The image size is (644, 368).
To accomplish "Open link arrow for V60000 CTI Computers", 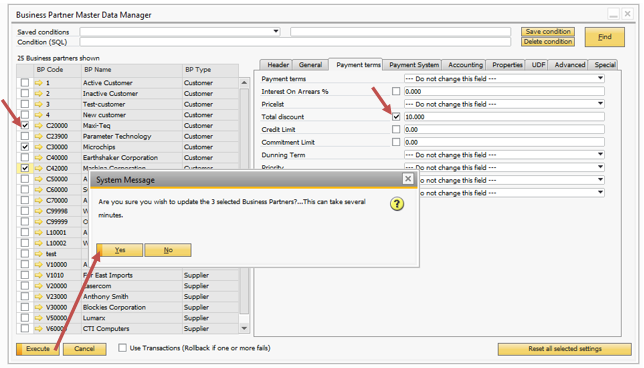I will click(x=39, y=328).
